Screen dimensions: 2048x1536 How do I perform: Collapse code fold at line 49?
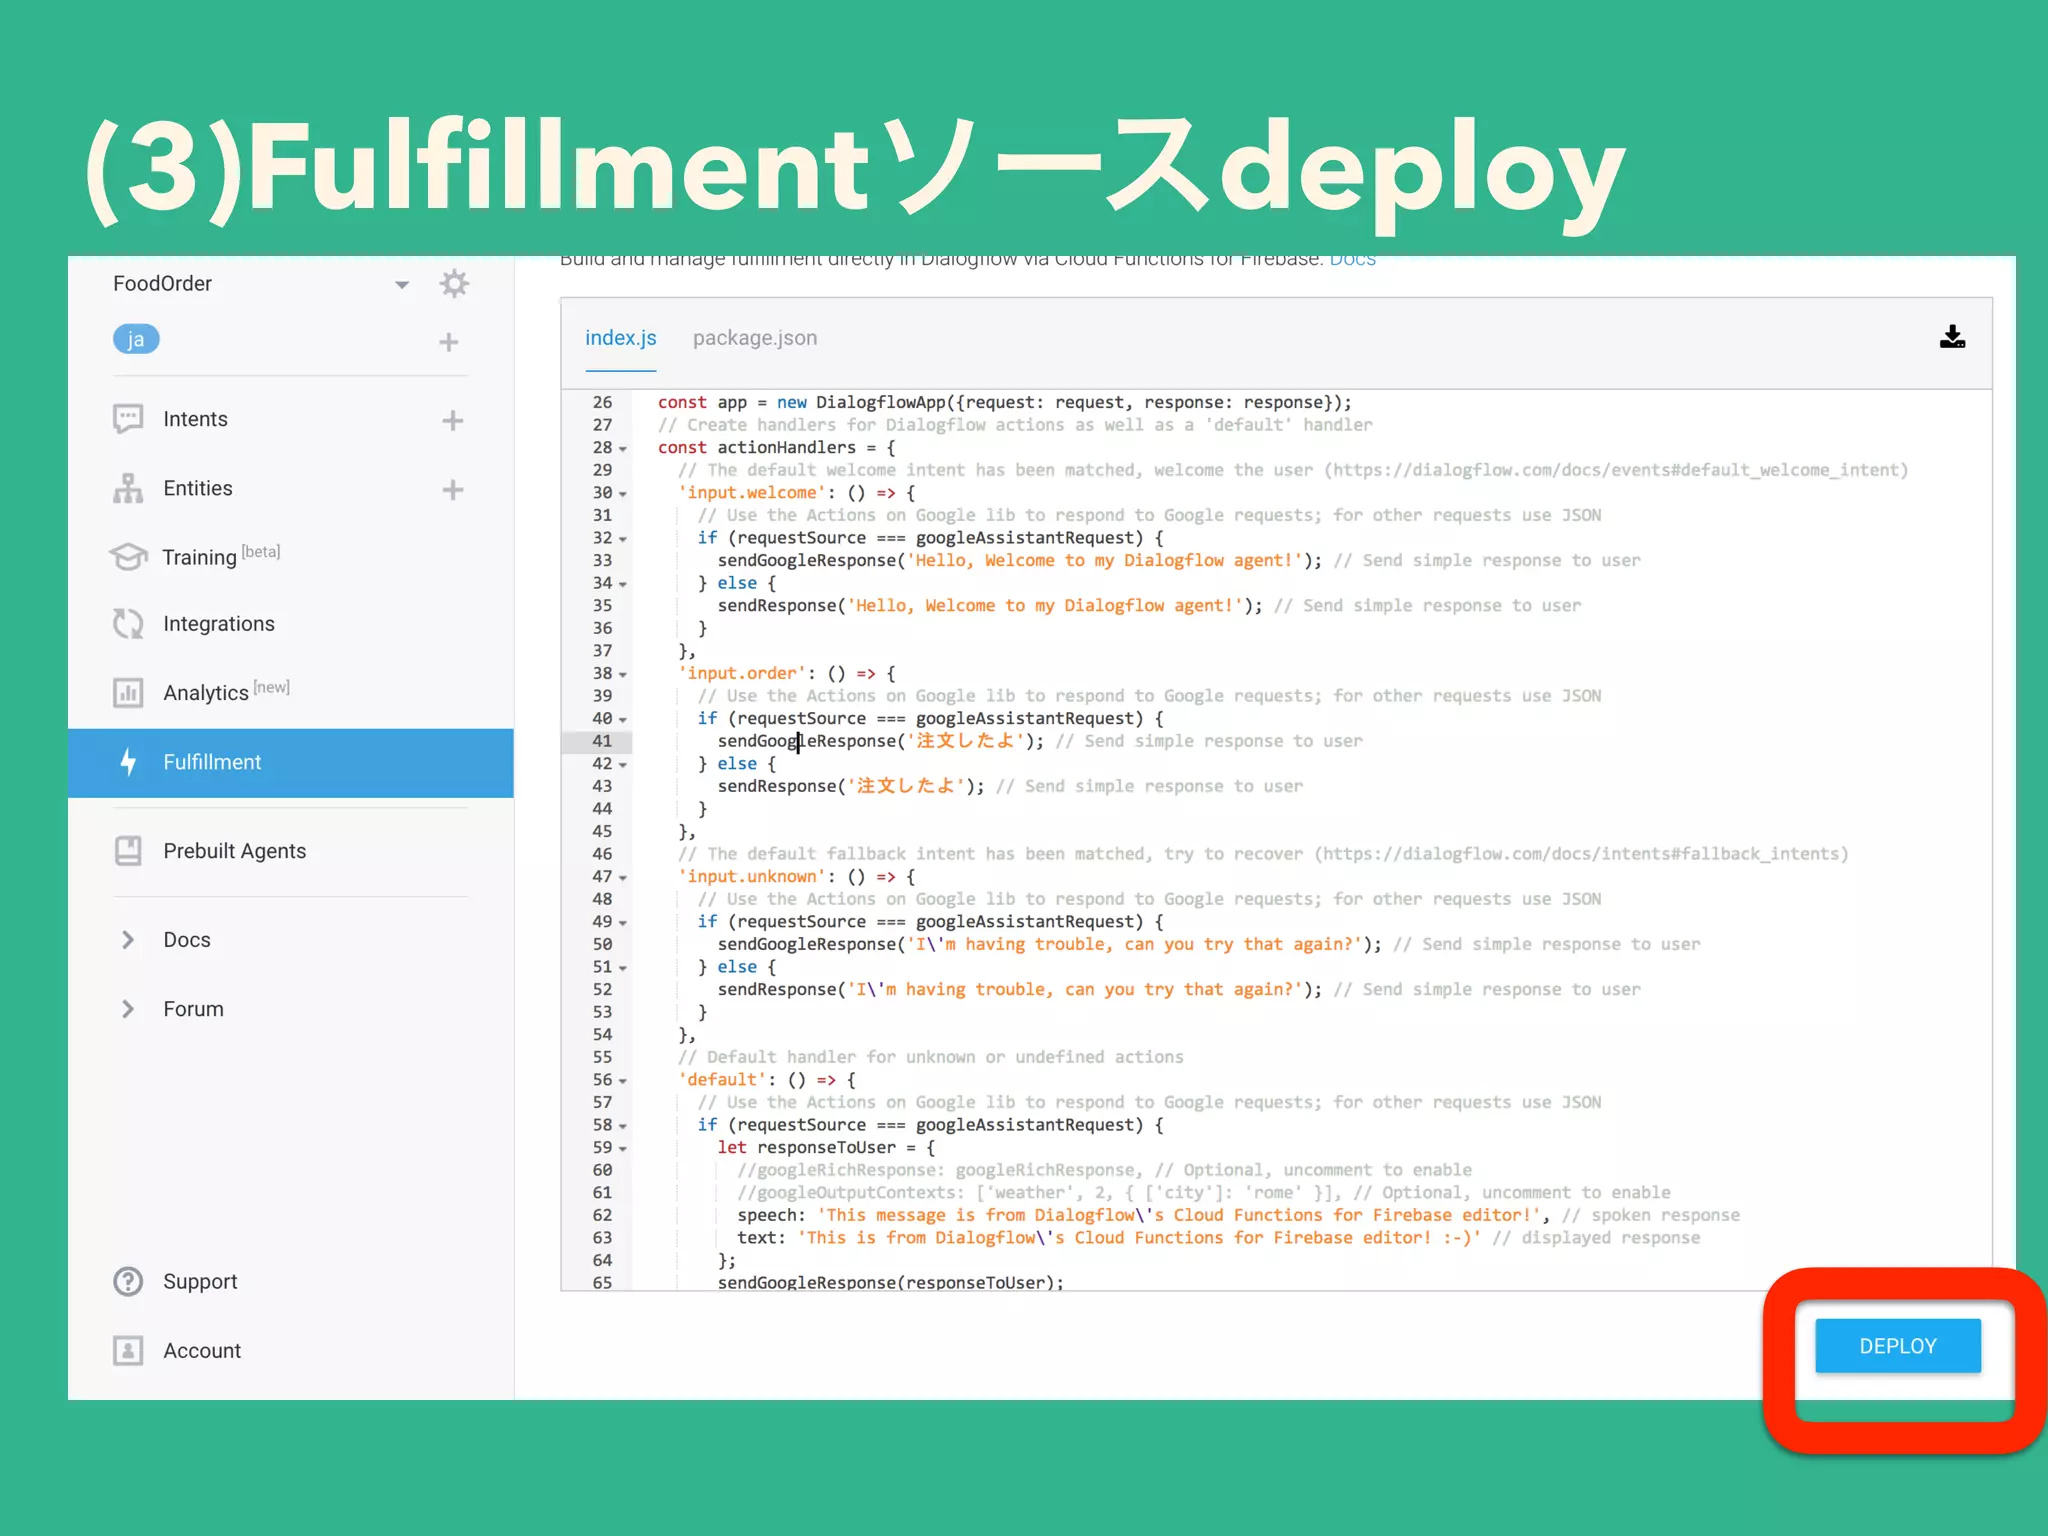tap(623, 923)
